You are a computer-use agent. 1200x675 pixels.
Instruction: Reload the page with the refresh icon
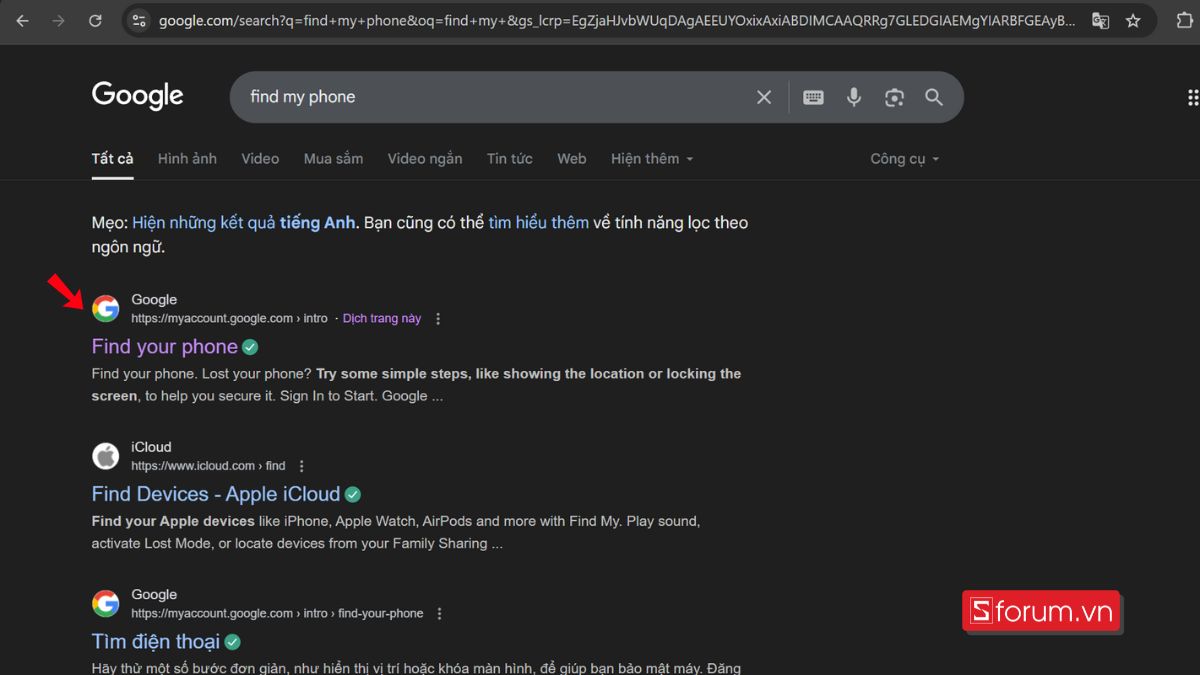point(95,20)
